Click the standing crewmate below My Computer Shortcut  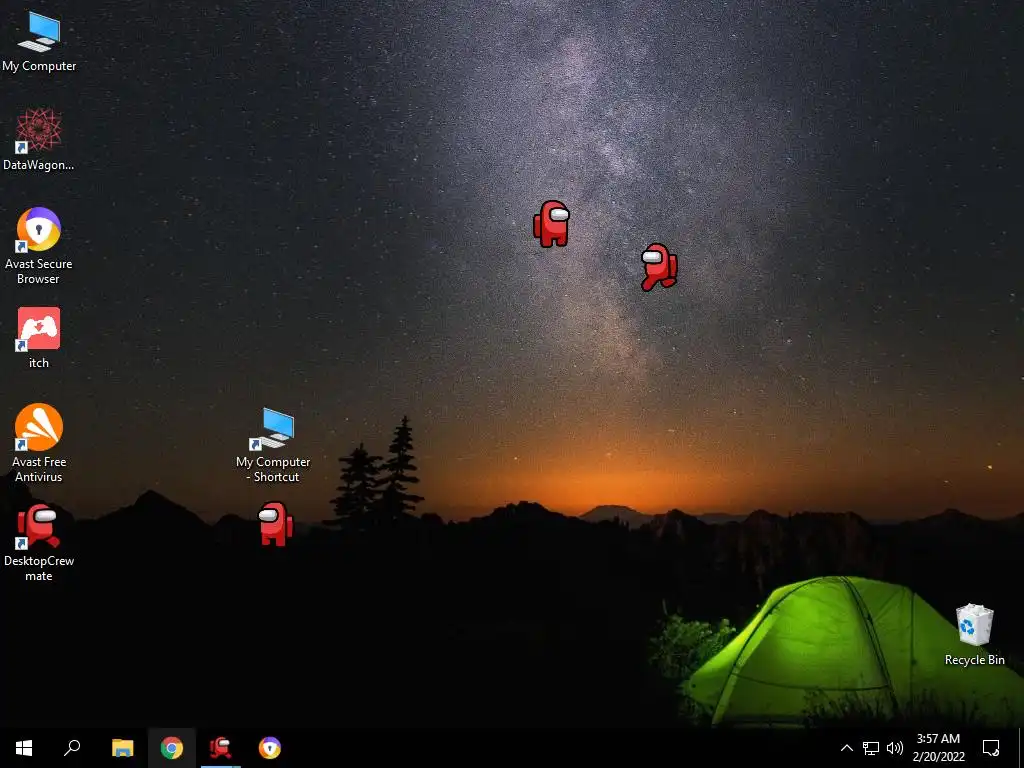click(x=275, y=523)
